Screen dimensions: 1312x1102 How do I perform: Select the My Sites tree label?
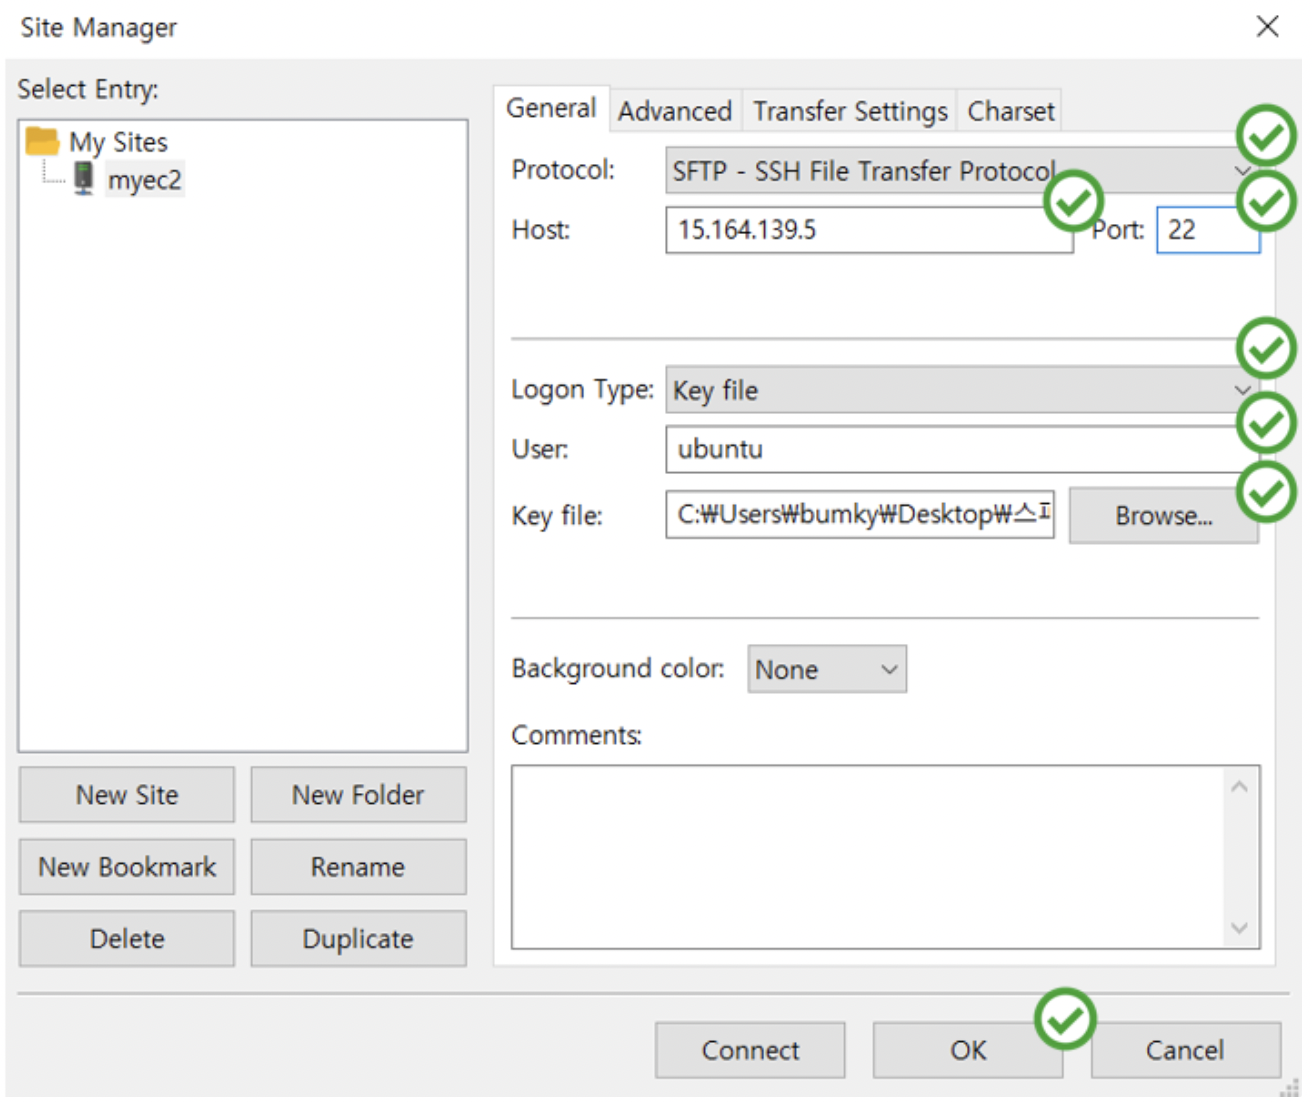click(118, 142)
